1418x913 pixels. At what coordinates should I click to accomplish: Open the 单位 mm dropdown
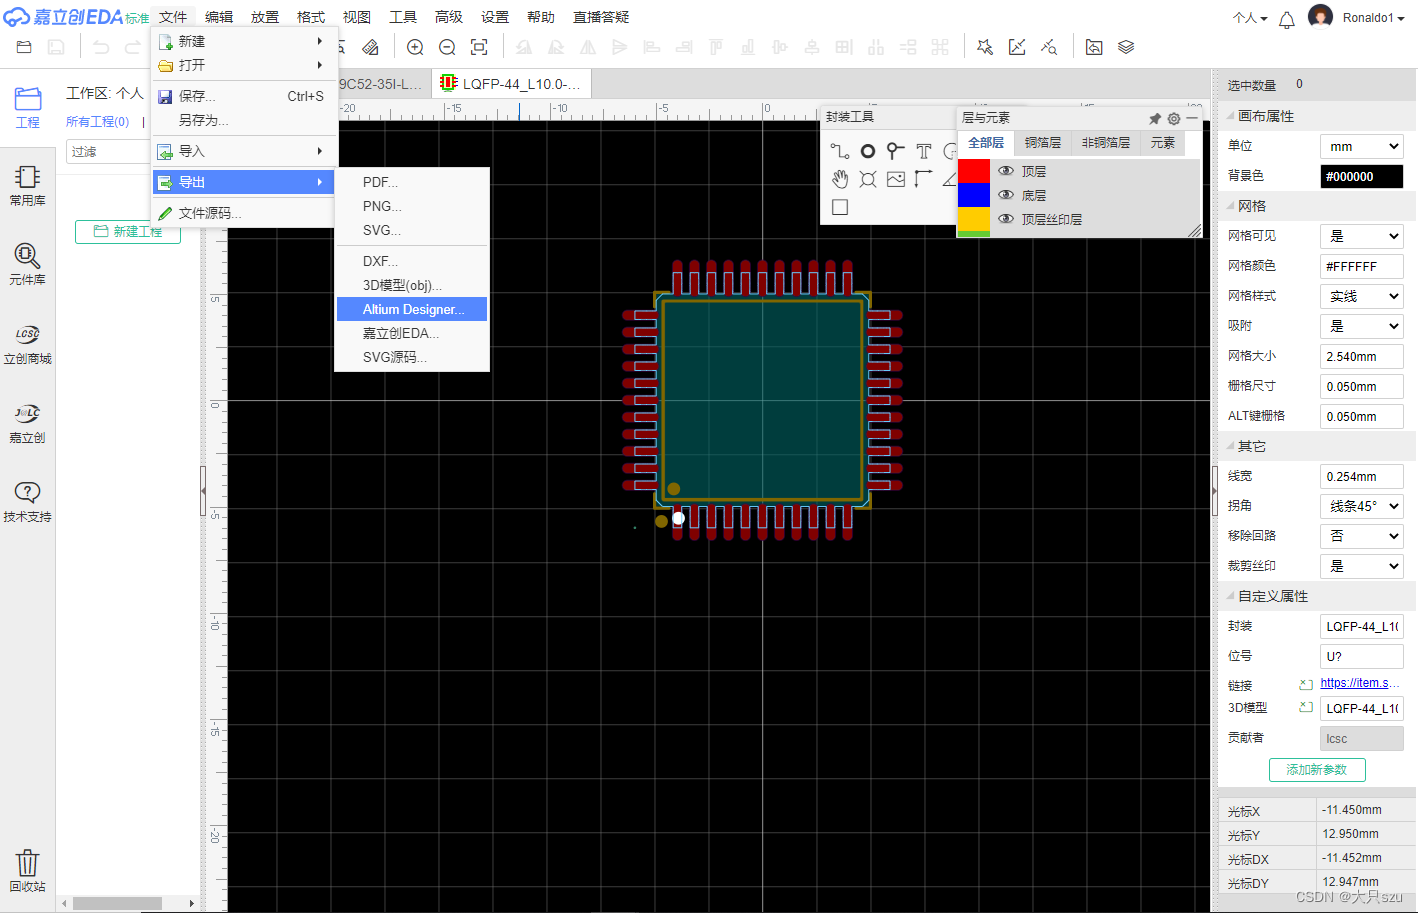[1362, 146]
